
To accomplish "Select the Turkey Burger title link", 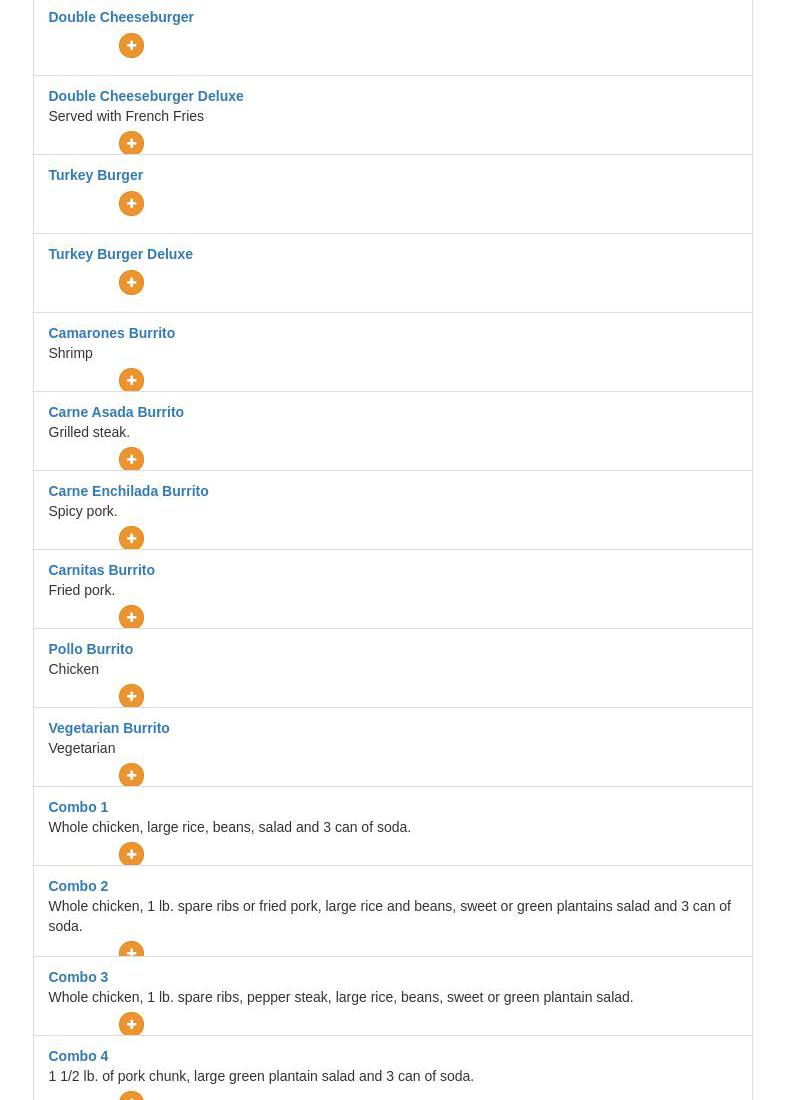I will (x=95, y=175).
